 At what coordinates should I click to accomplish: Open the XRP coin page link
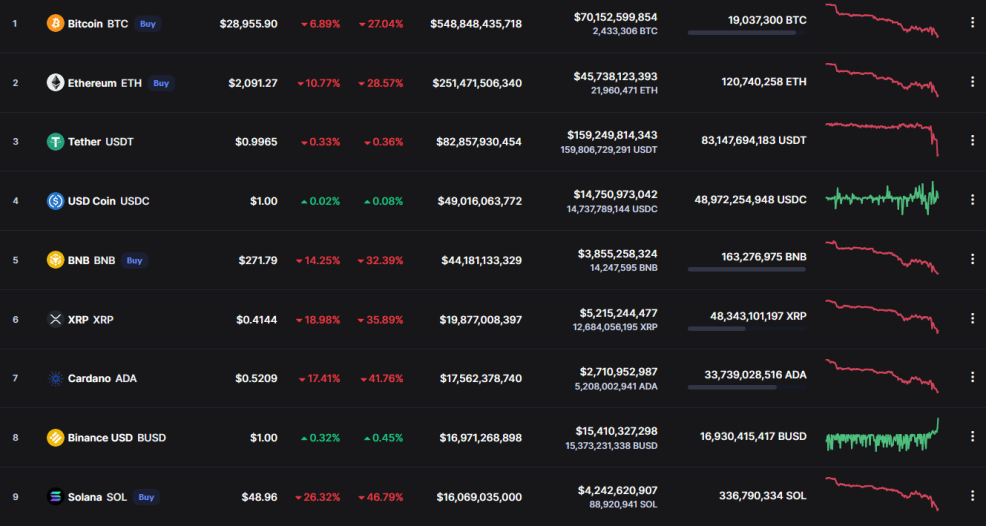(x=91, y=319)
